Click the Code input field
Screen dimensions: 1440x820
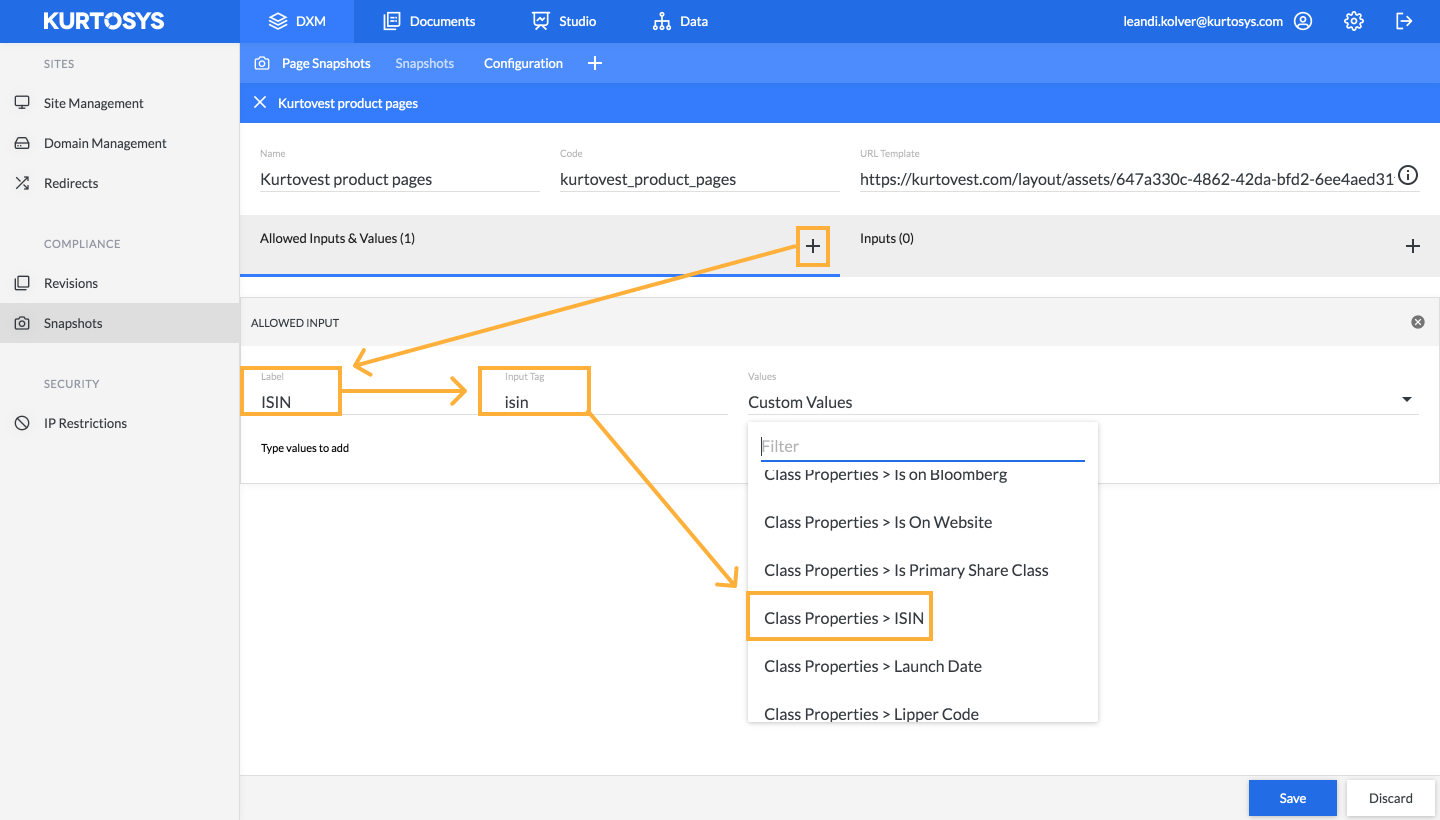click(x=700, y=179)
